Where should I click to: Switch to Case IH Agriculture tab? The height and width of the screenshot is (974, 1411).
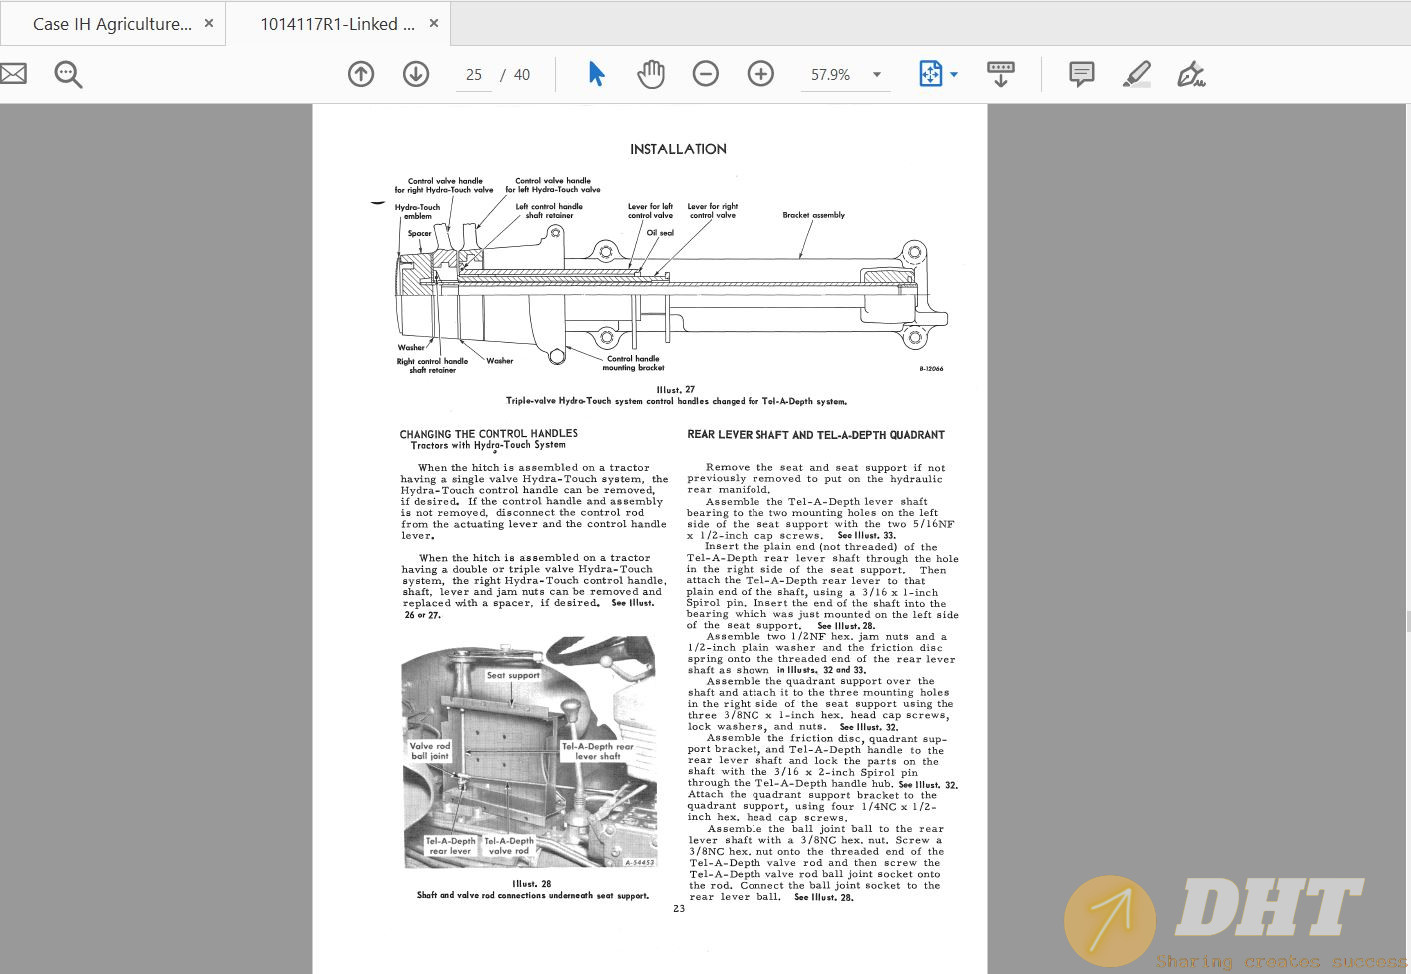[x=112, y=24]
